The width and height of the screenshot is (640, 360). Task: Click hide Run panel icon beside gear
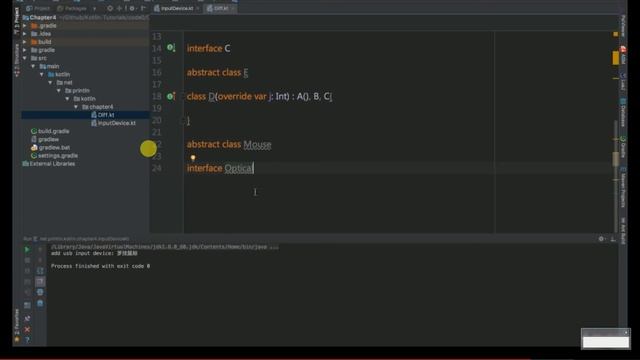613,239
